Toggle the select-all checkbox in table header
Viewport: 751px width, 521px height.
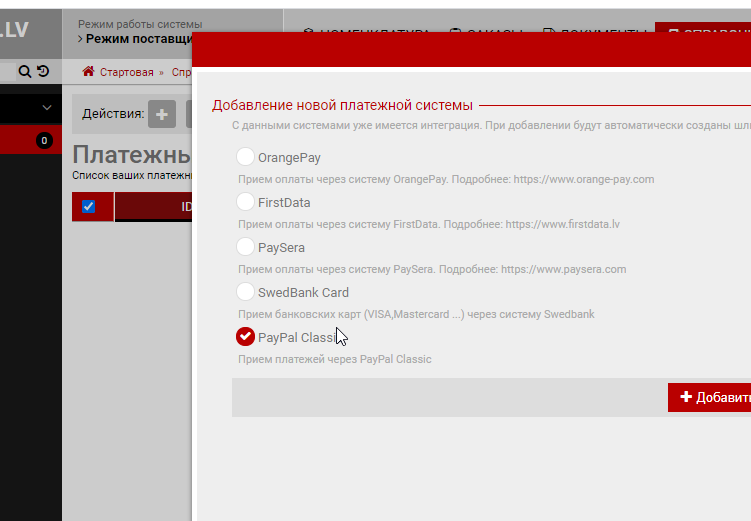tap(88, 206)
